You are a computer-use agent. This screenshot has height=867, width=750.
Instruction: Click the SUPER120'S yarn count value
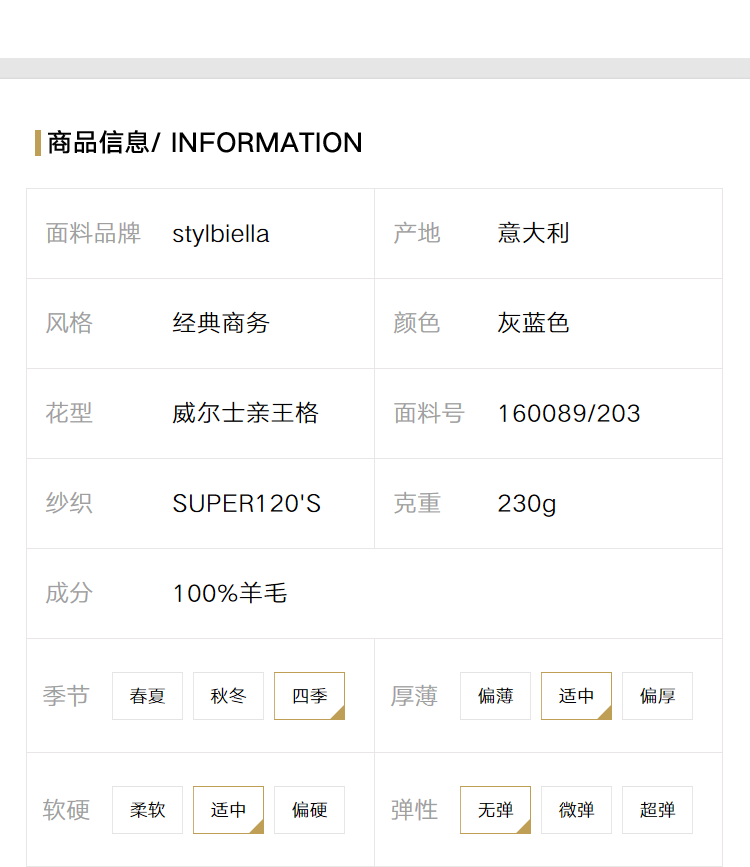click(246, 503)
